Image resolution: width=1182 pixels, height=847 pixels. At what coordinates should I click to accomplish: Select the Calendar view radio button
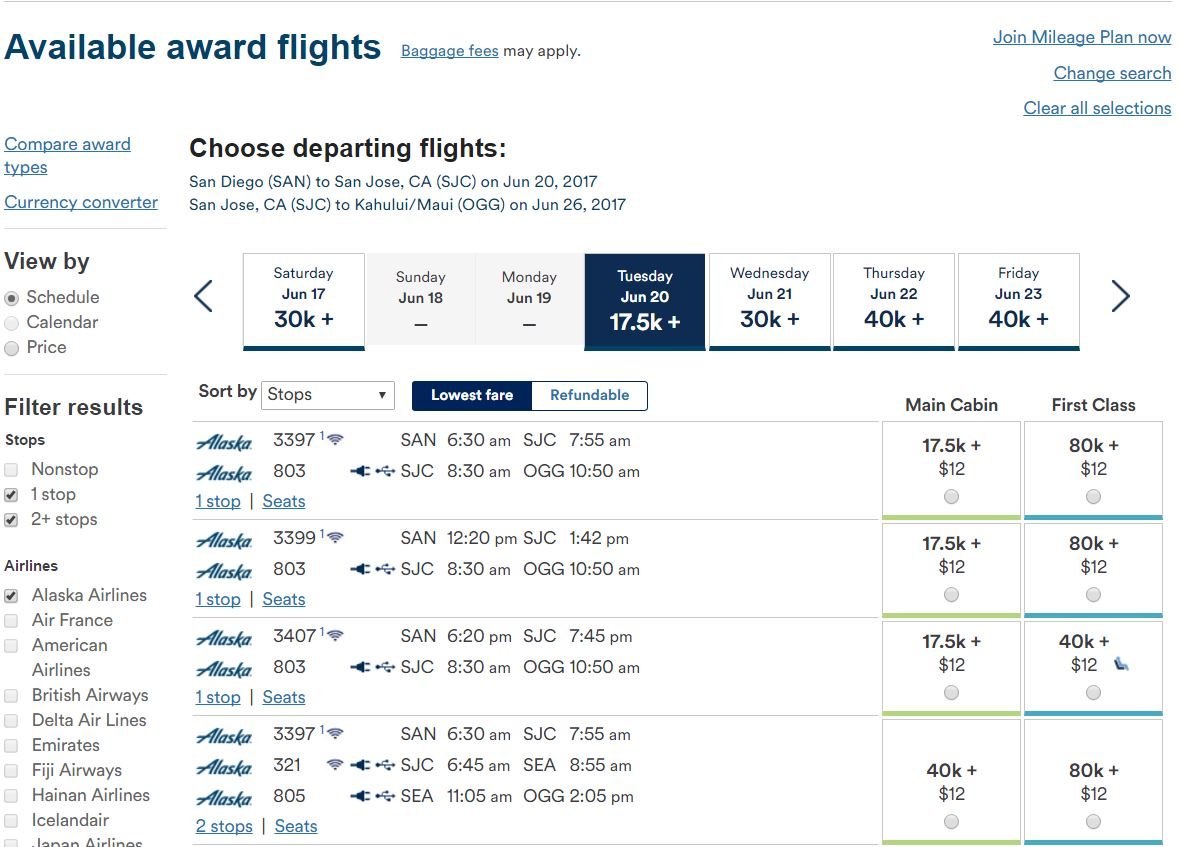pos(11,323)
